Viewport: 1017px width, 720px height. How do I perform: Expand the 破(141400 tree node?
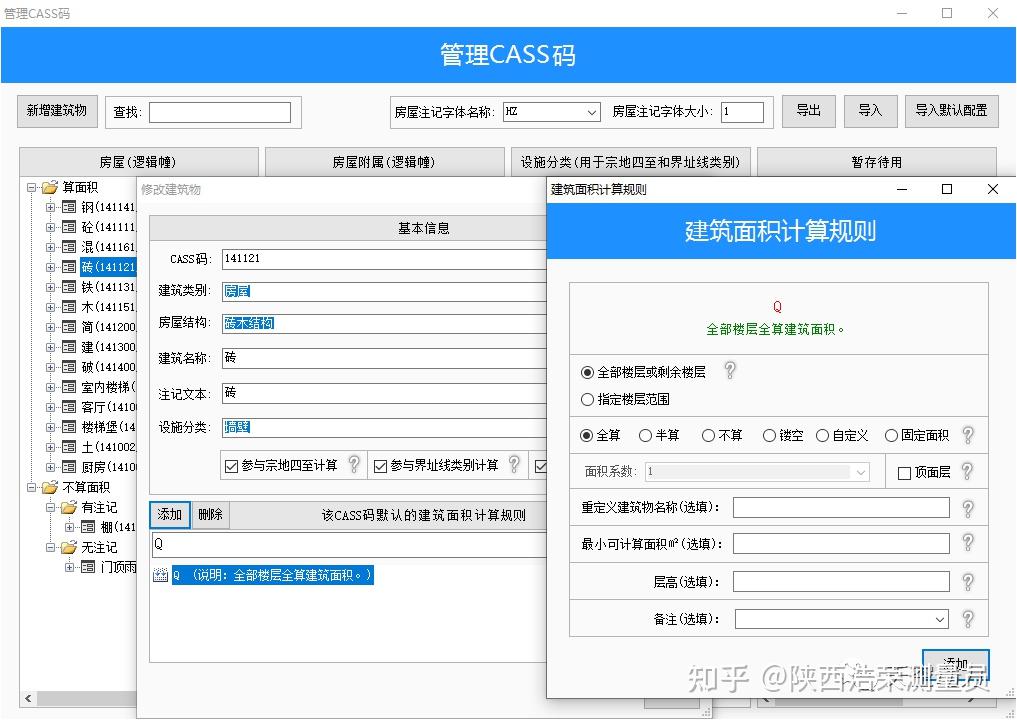coord(50,367)
